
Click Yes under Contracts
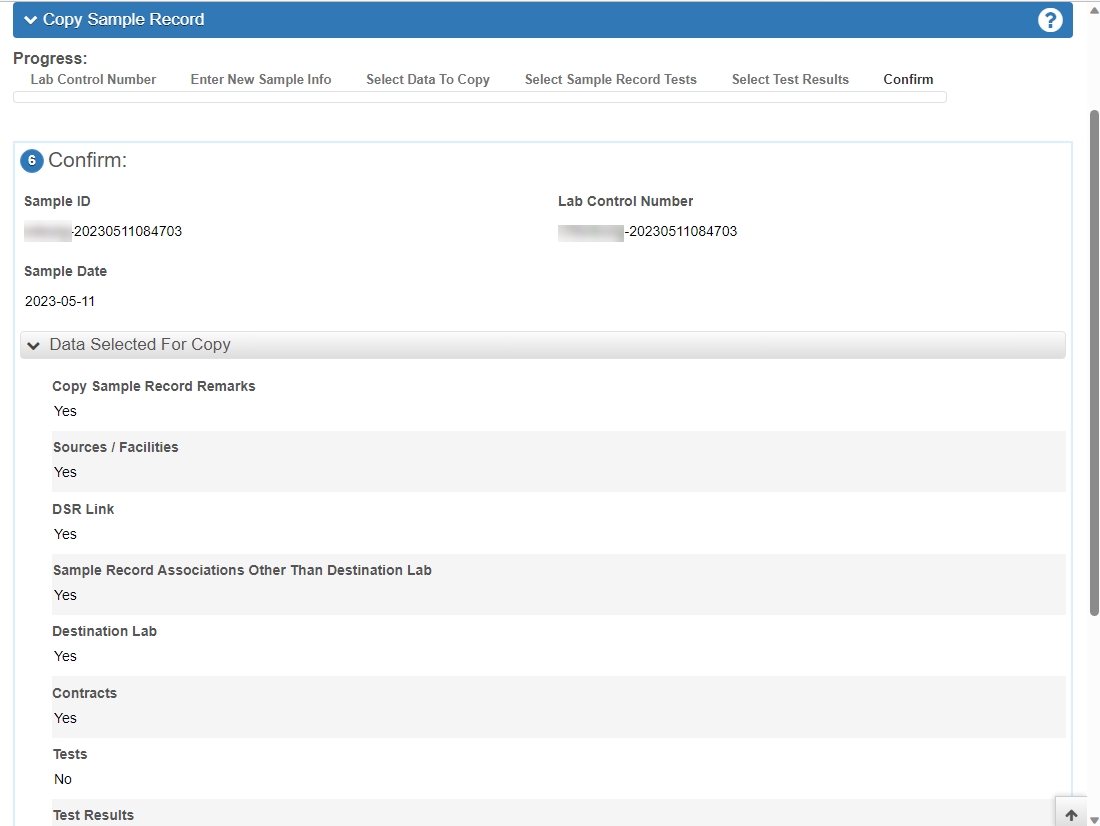(65, 718)
